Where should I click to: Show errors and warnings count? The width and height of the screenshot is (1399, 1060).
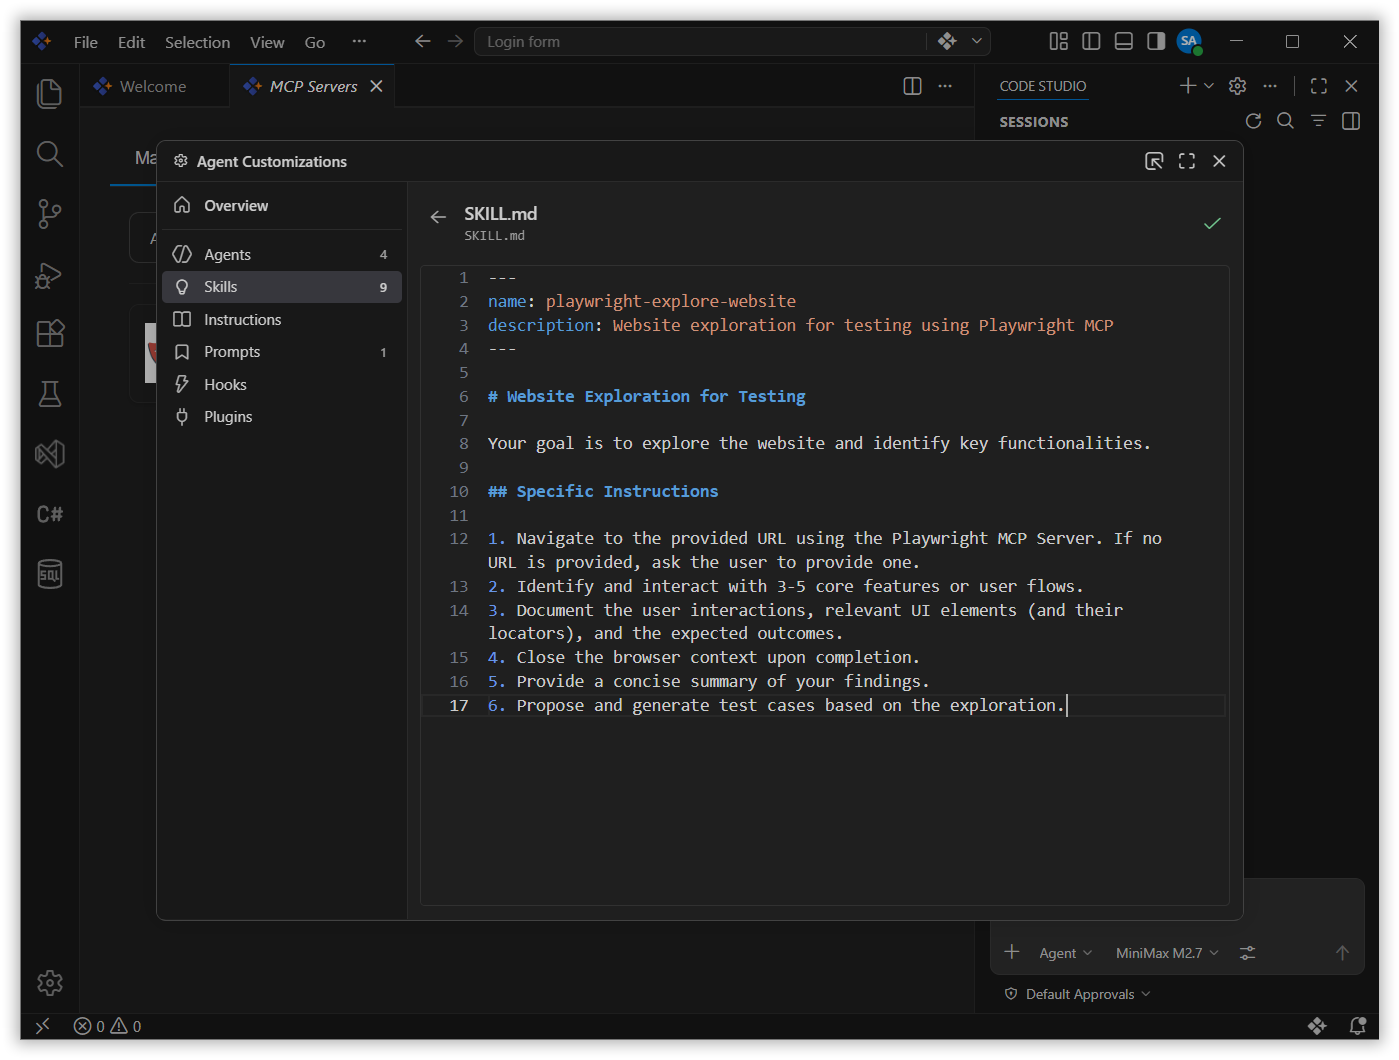coord(107,1026)
